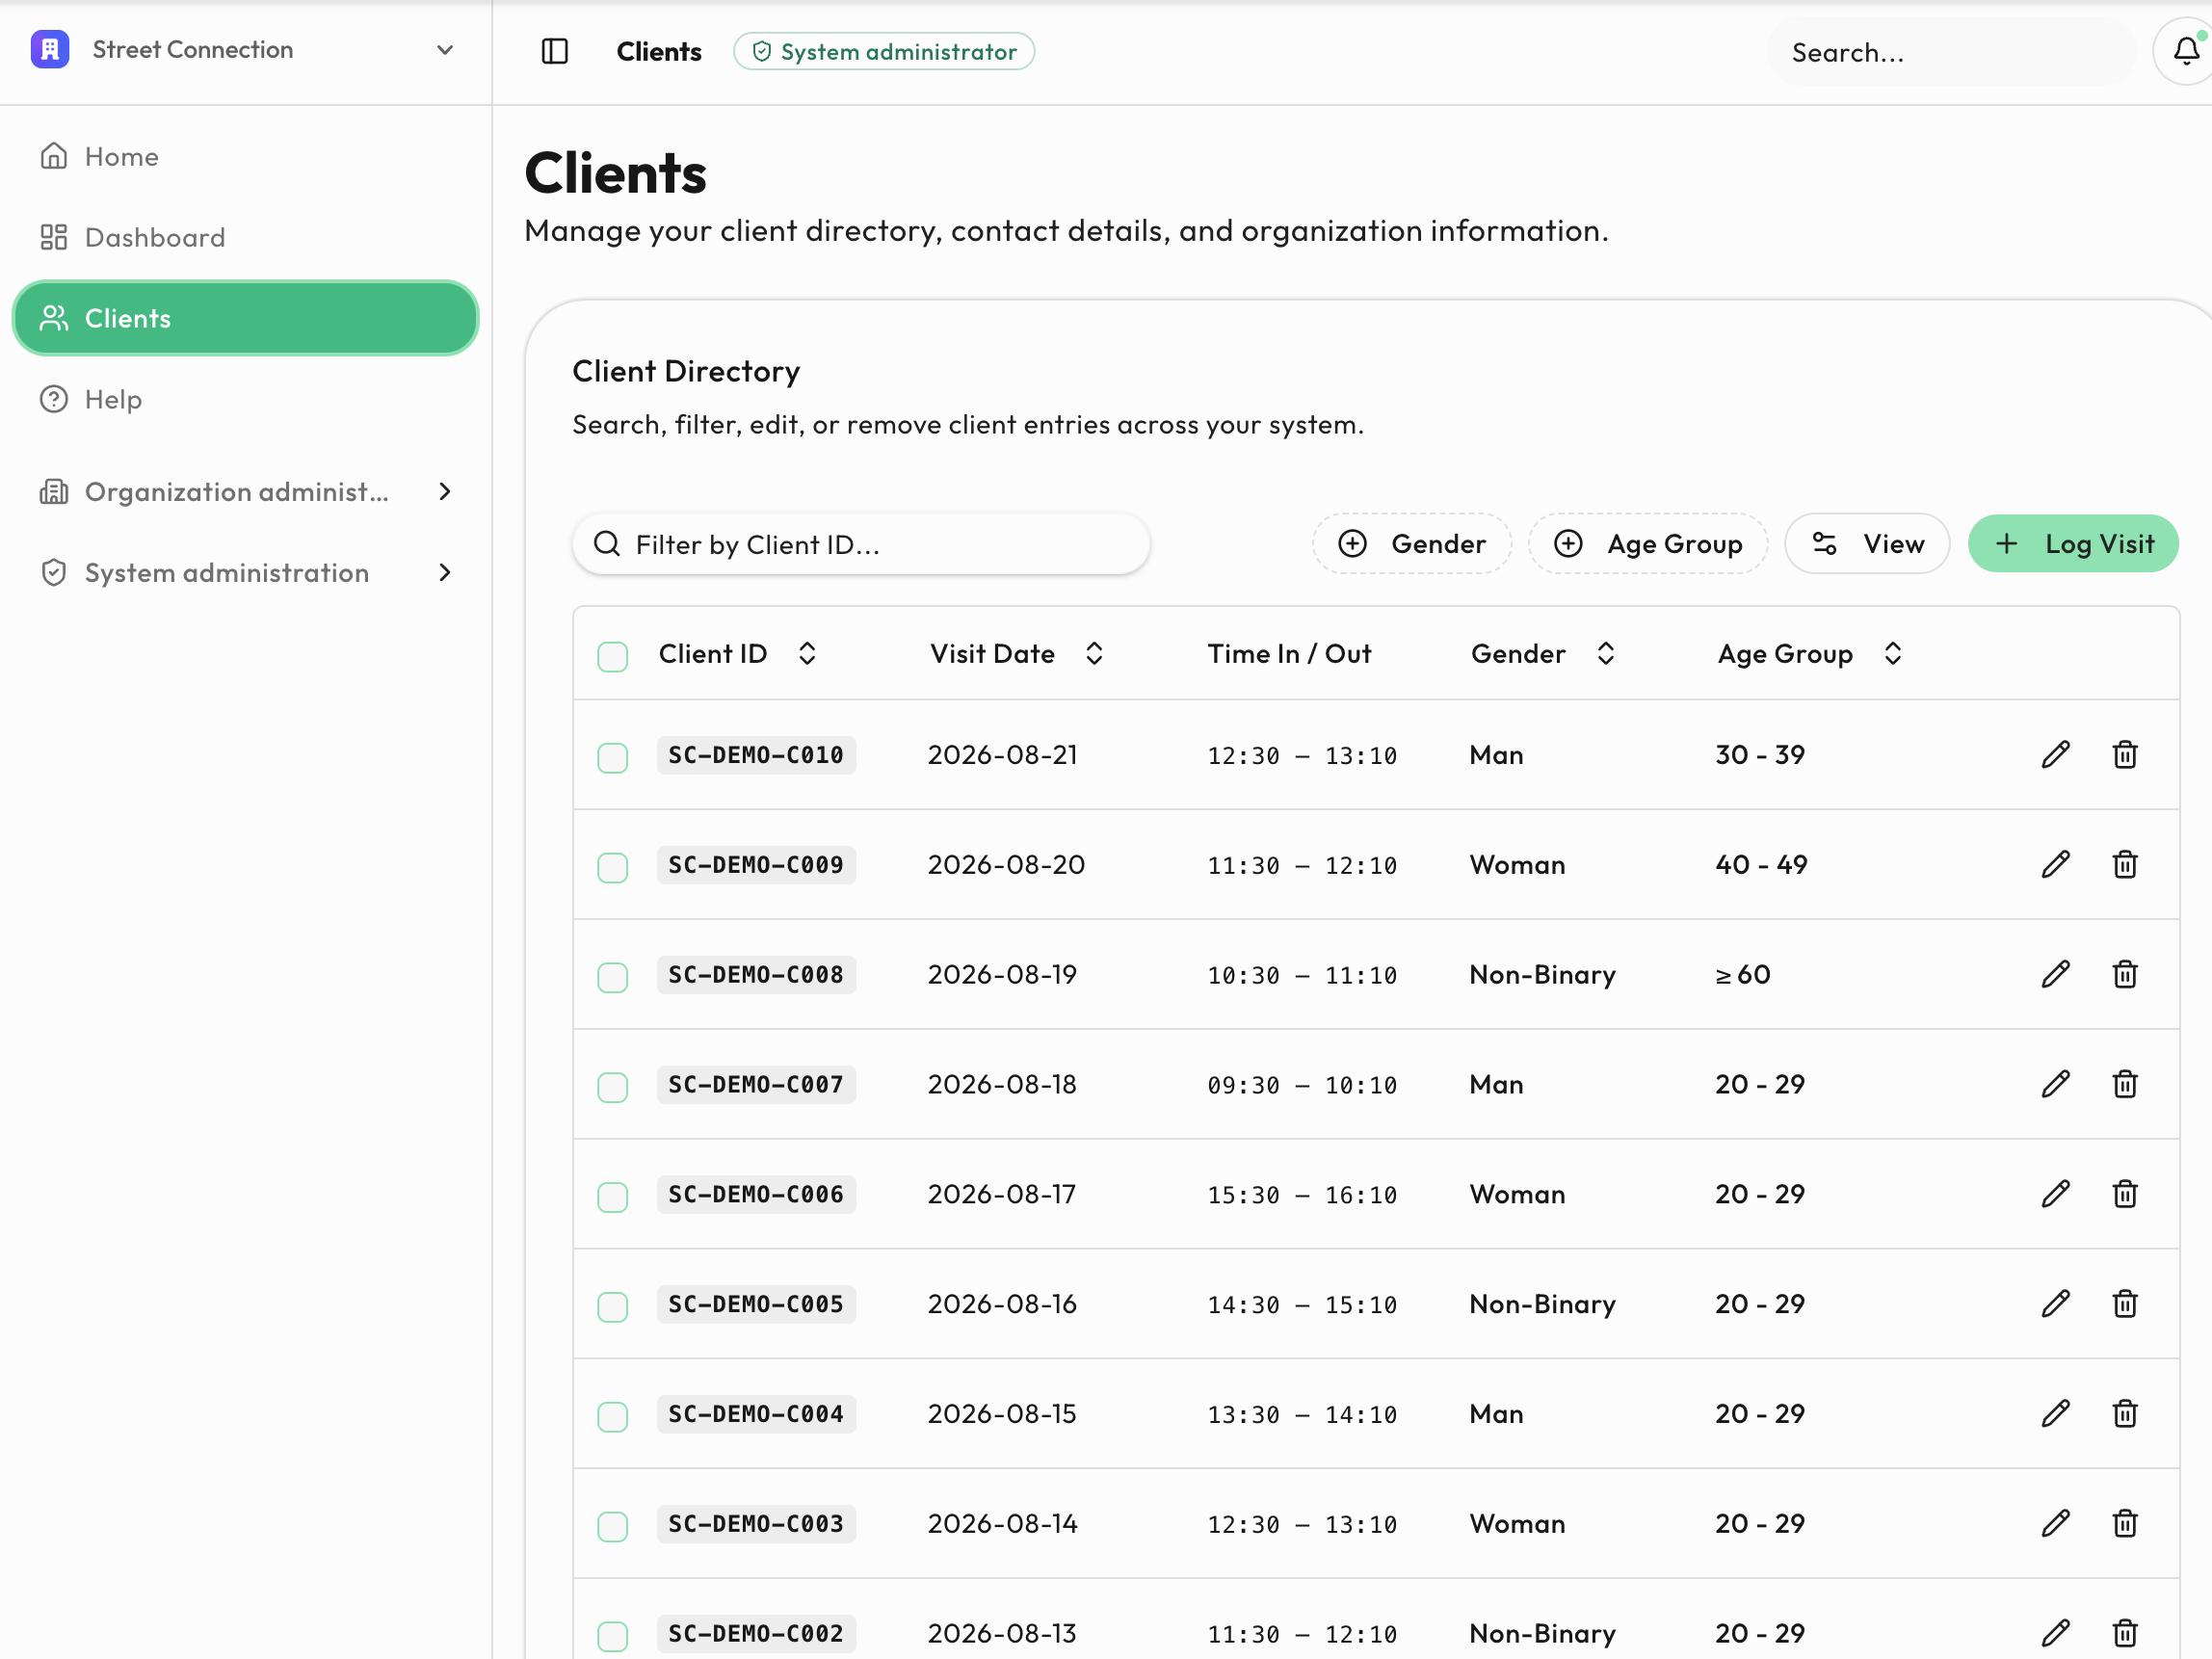The height and width of the screenshot is (1659, 2212).
Task: Mark the SC-DEMO-C005 checkbox
Action: (x=612, y=1307)
